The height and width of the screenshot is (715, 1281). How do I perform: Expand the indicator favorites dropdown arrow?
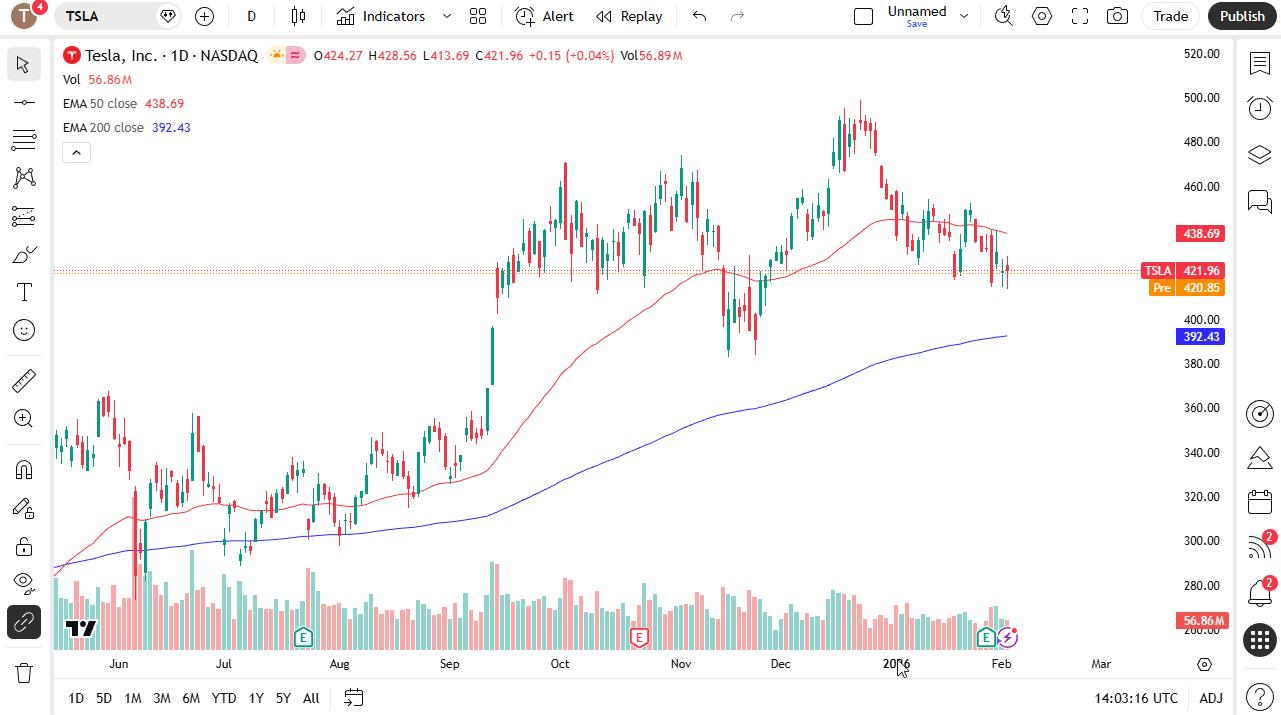(446, 16)
